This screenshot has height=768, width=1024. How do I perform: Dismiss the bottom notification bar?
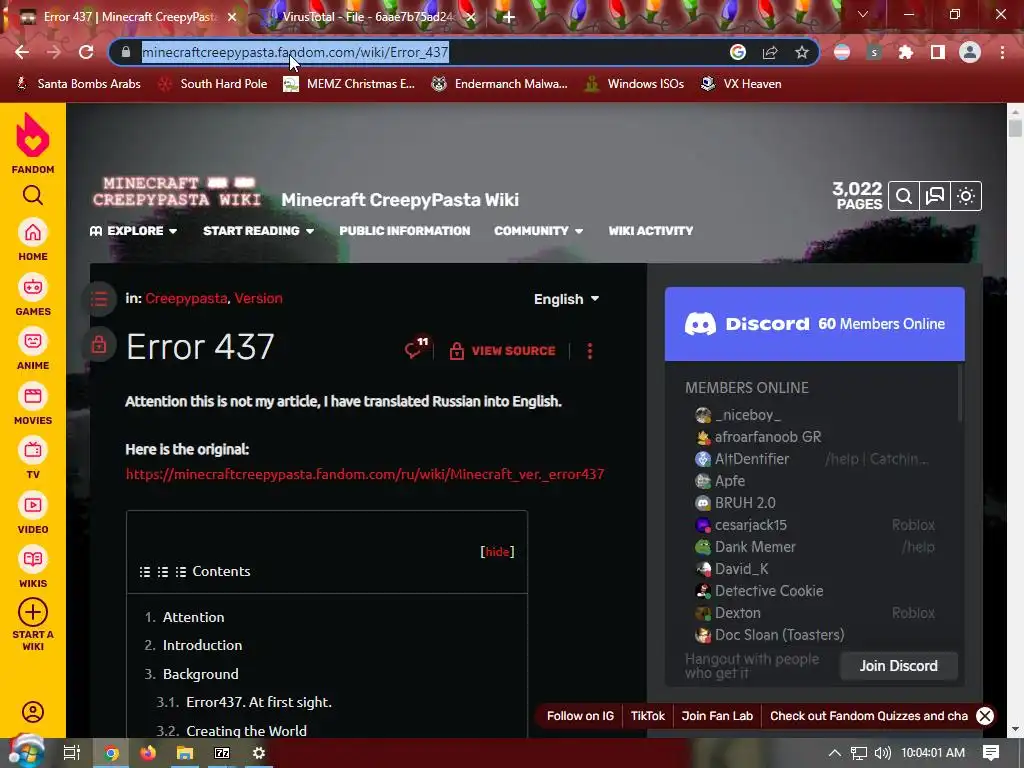coord(985,716)
